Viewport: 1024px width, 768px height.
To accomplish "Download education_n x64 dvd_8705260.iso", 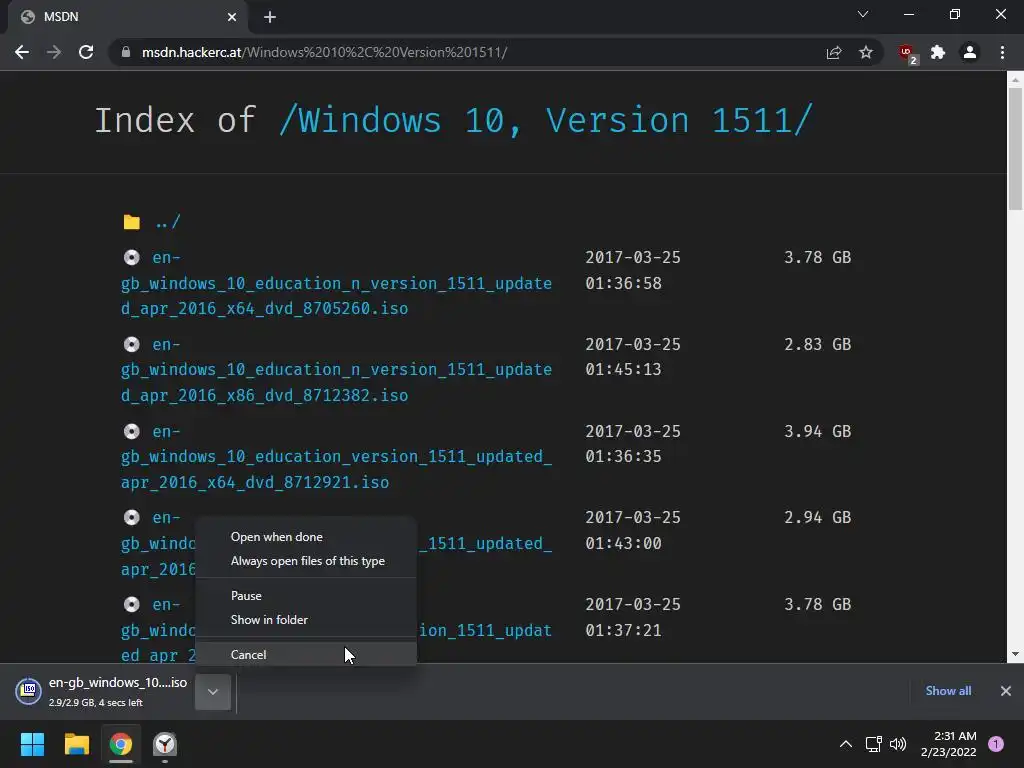I will (x=336, y=283).
